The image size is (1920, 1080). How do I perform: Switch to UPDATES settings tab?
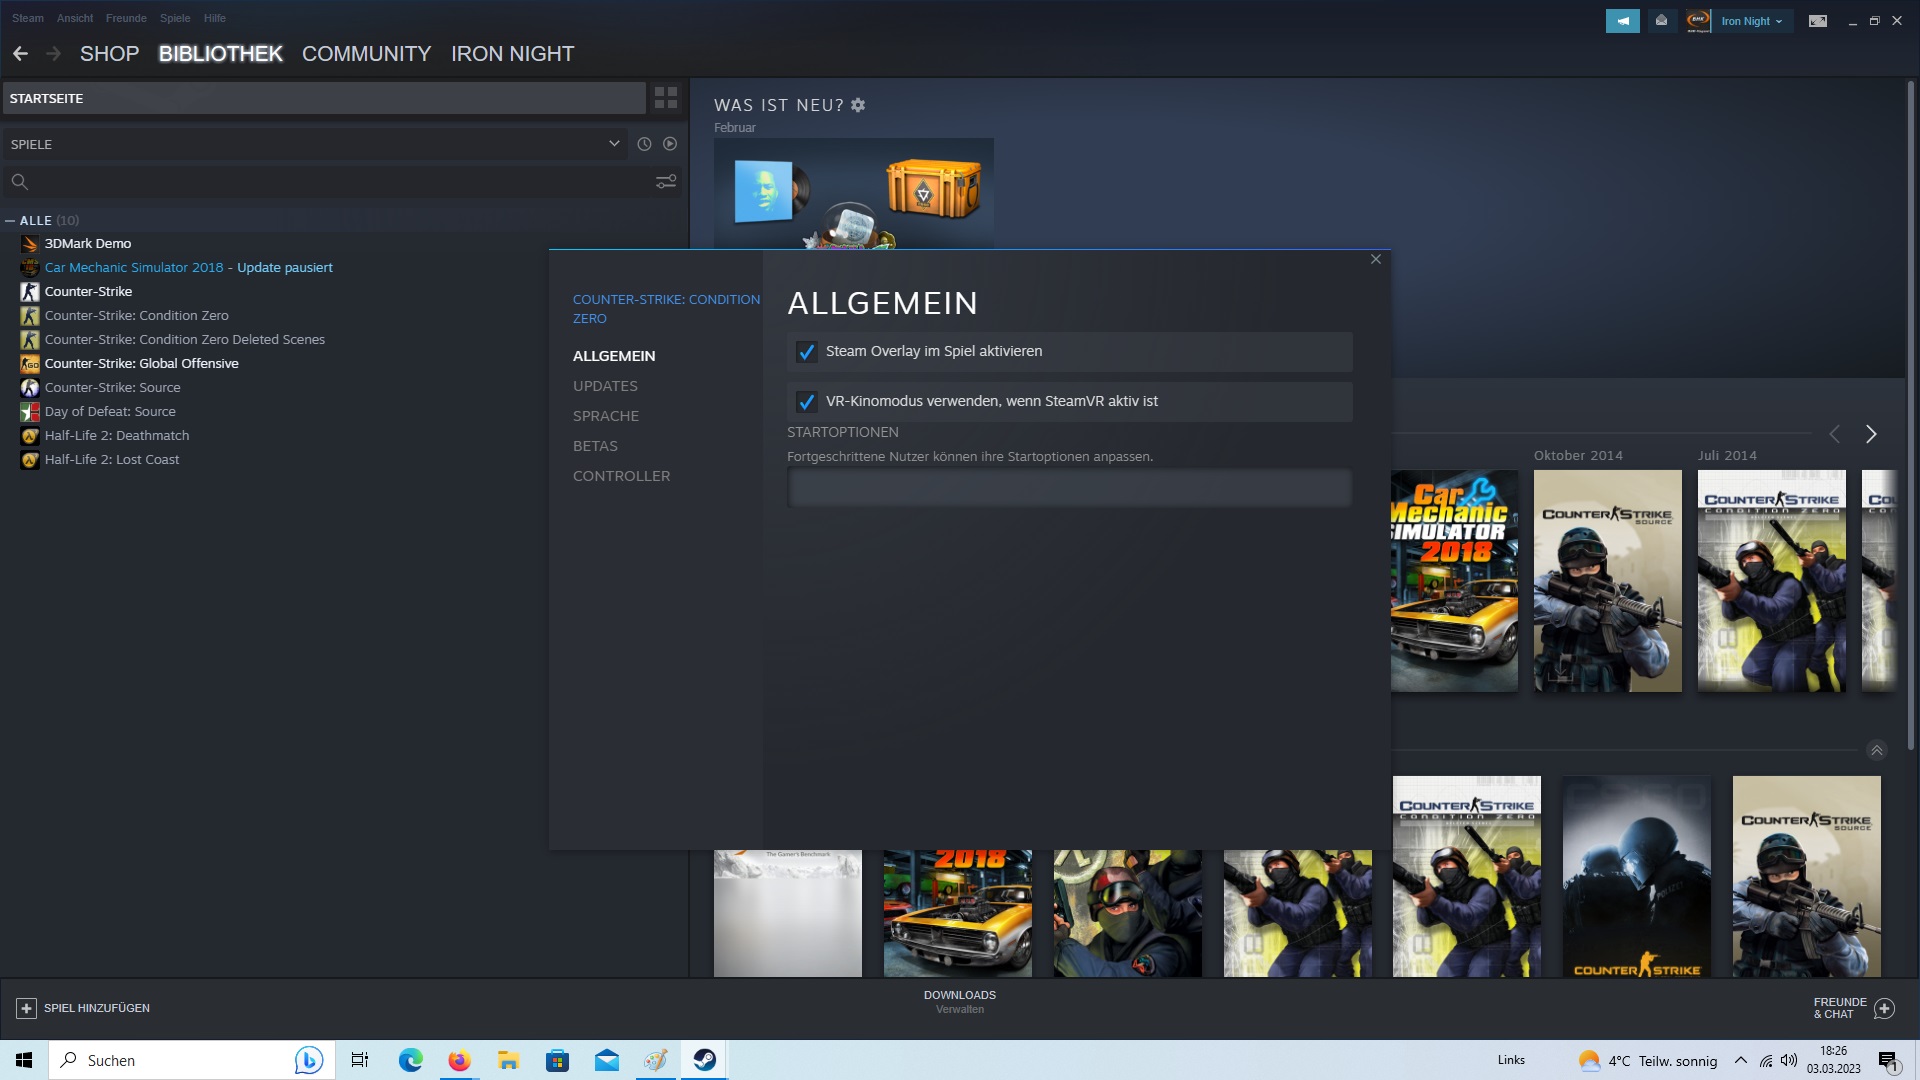click(x=605, y=386)
